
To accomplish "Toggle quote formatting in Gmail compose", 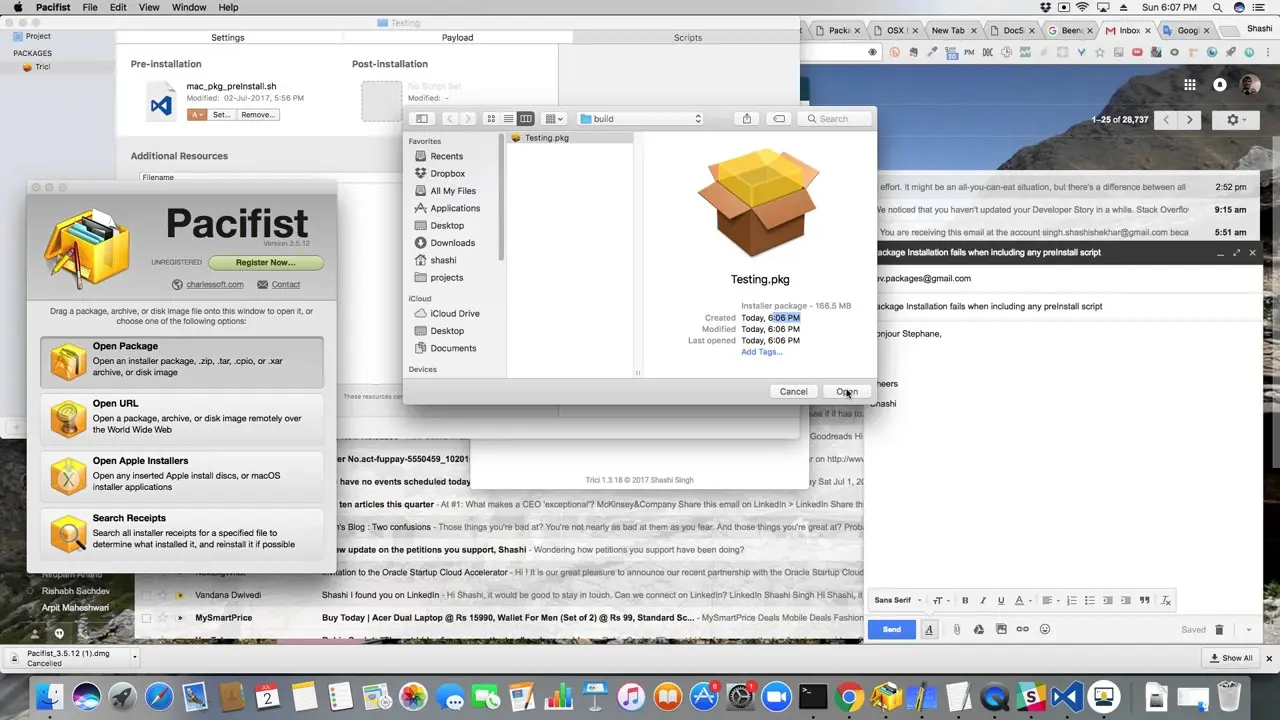I will click(1145, 600).
